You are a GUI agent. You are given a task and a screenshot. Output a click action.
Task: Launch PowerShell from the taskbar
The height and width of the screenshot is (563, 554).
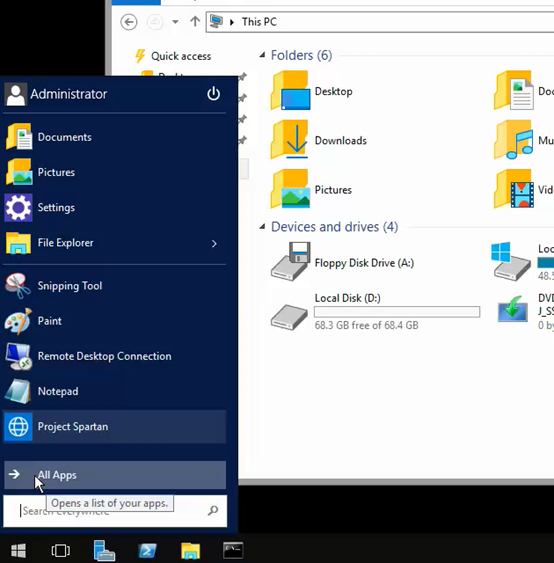pos(147,550)
